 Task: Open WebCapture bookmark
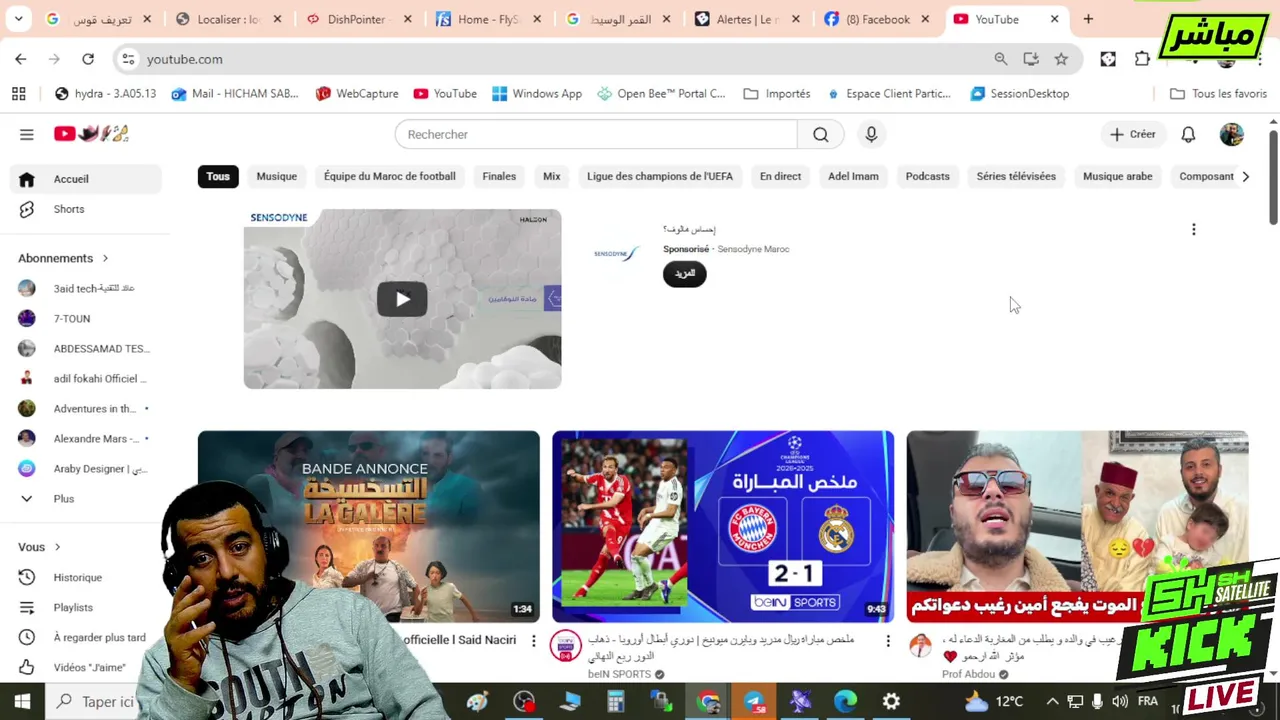pyautogui.click(x=357, y=93)
